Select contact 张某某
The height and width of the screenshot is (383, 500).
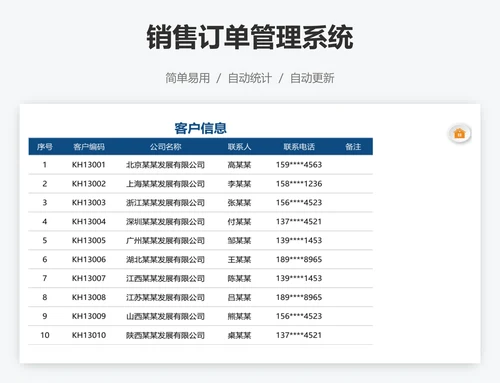pos(239,203)
